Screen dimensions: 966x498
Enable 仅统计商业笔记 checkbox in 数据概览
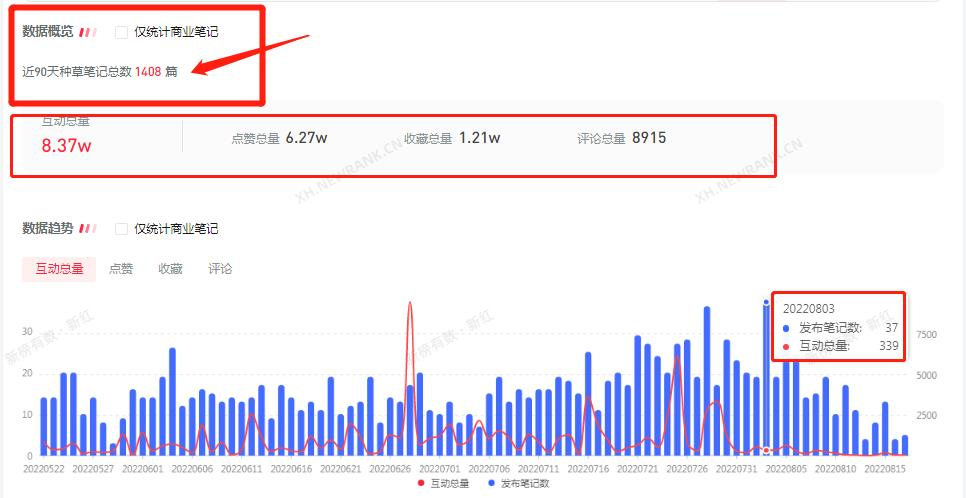tap(121, 32)
